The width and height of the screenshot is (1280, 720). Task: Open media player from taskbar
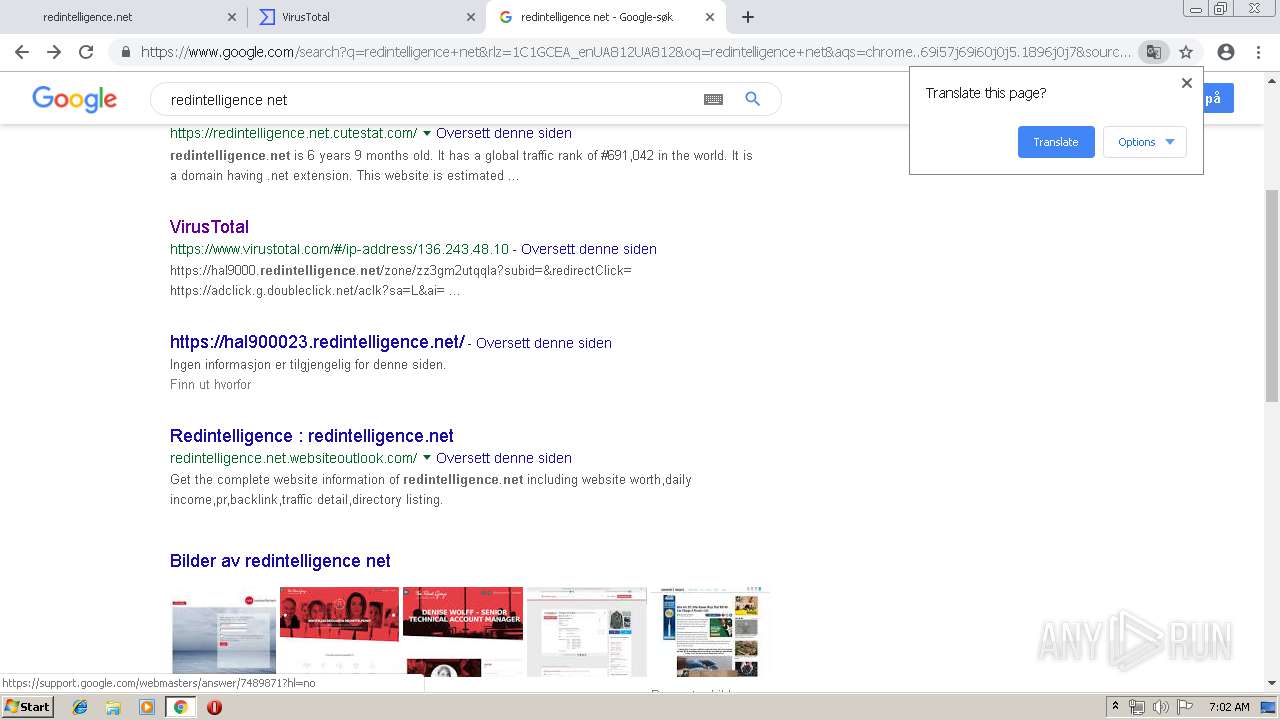pos(147,707)
